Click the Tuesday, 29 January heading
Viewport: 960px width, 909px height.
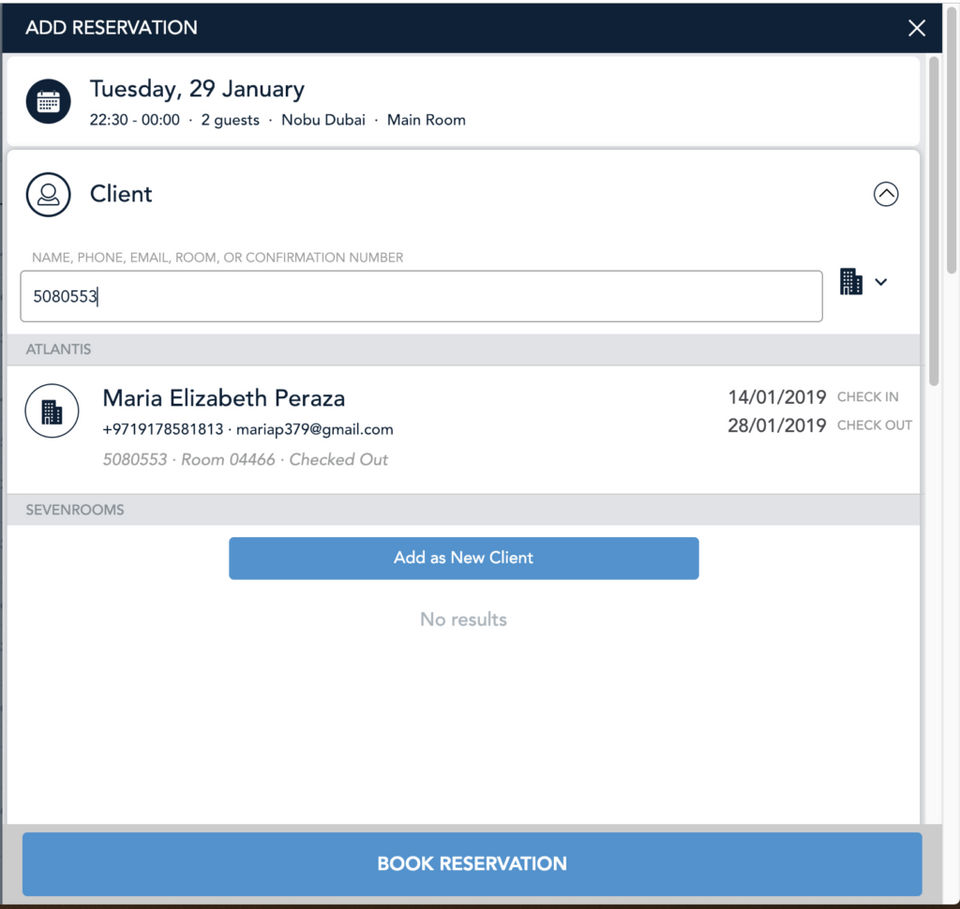(x=197, y=89)
